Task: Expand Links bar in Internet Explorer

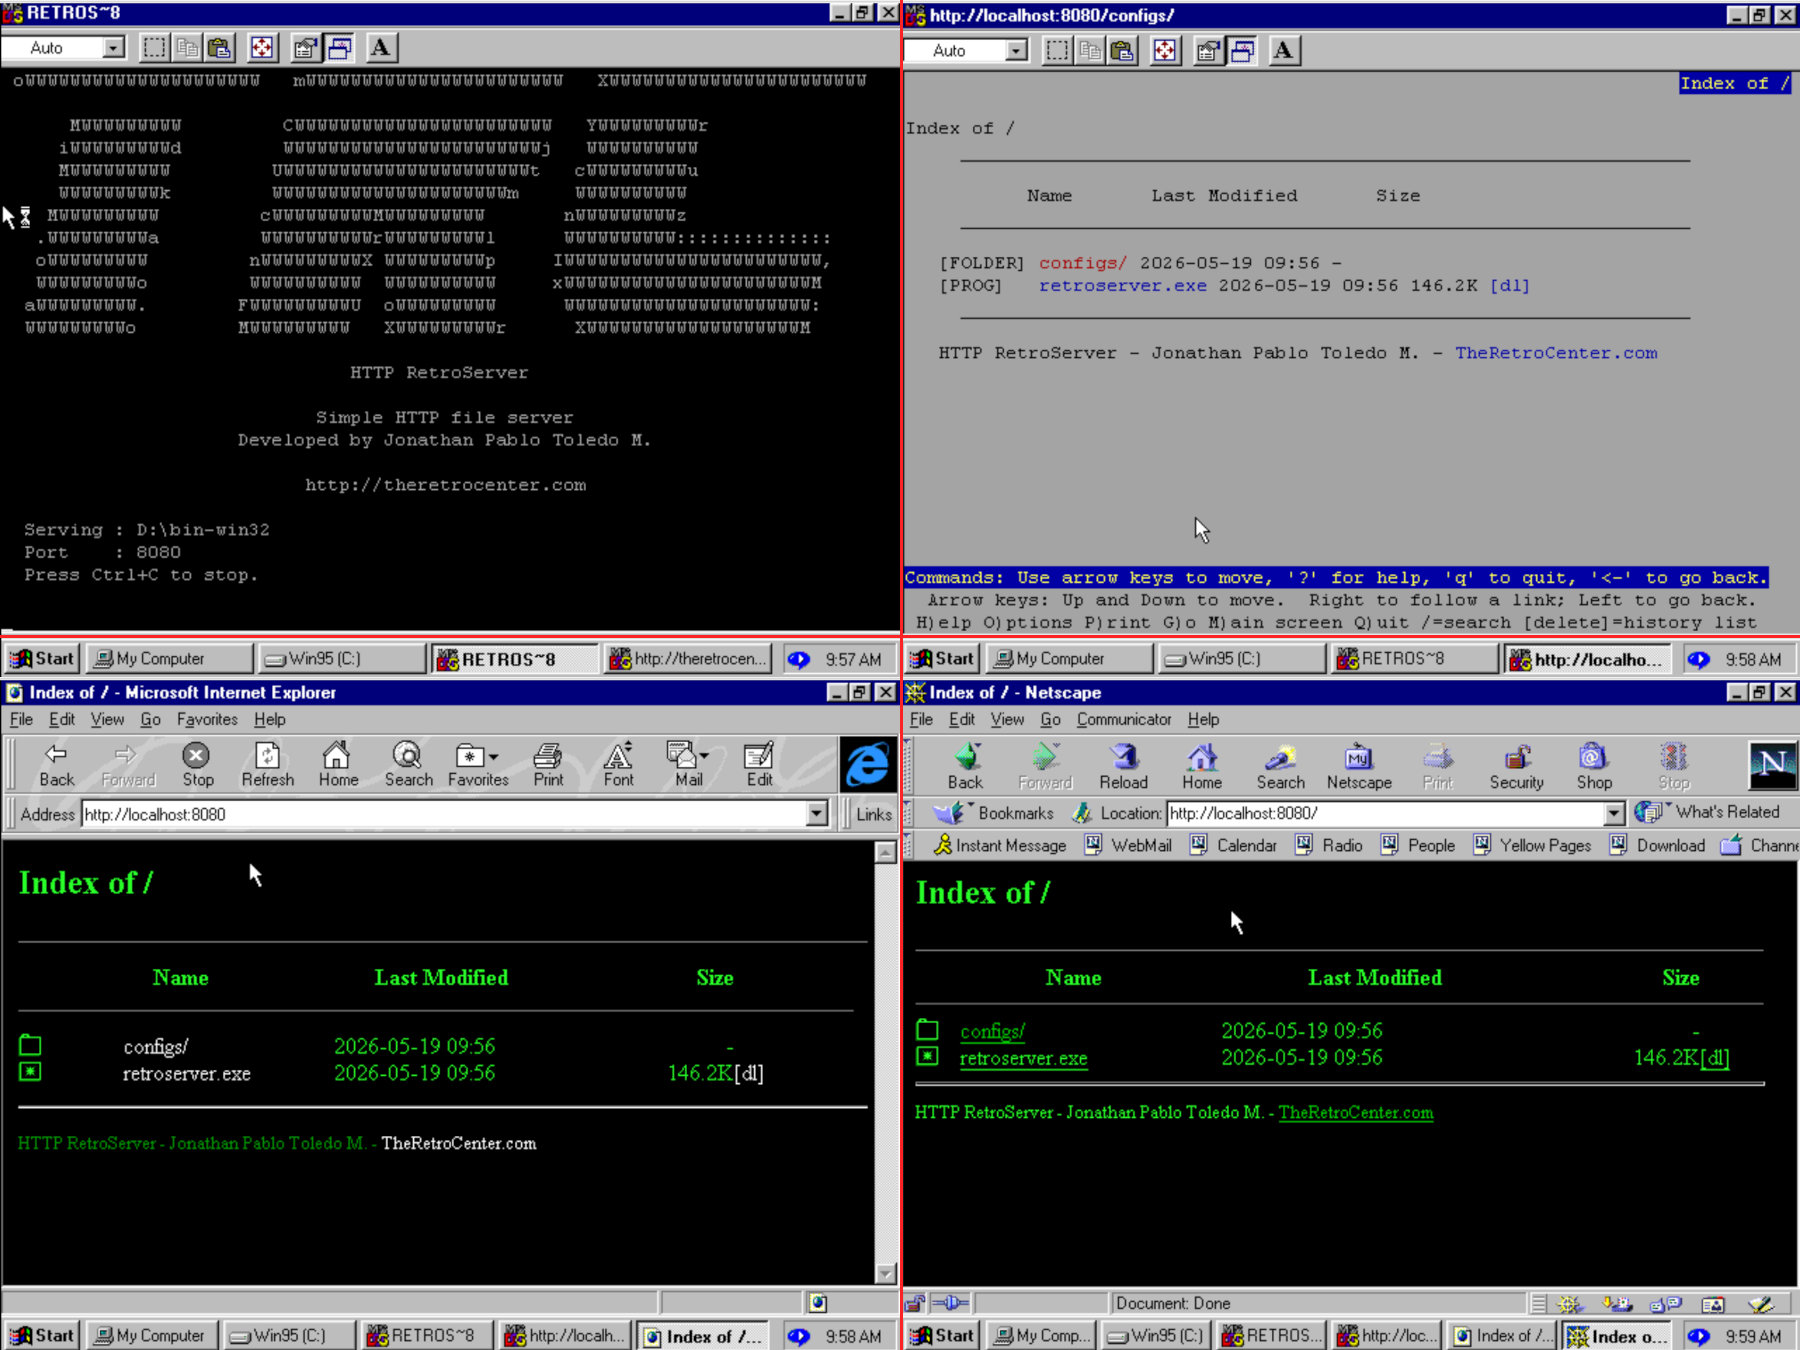Action: 873,814
